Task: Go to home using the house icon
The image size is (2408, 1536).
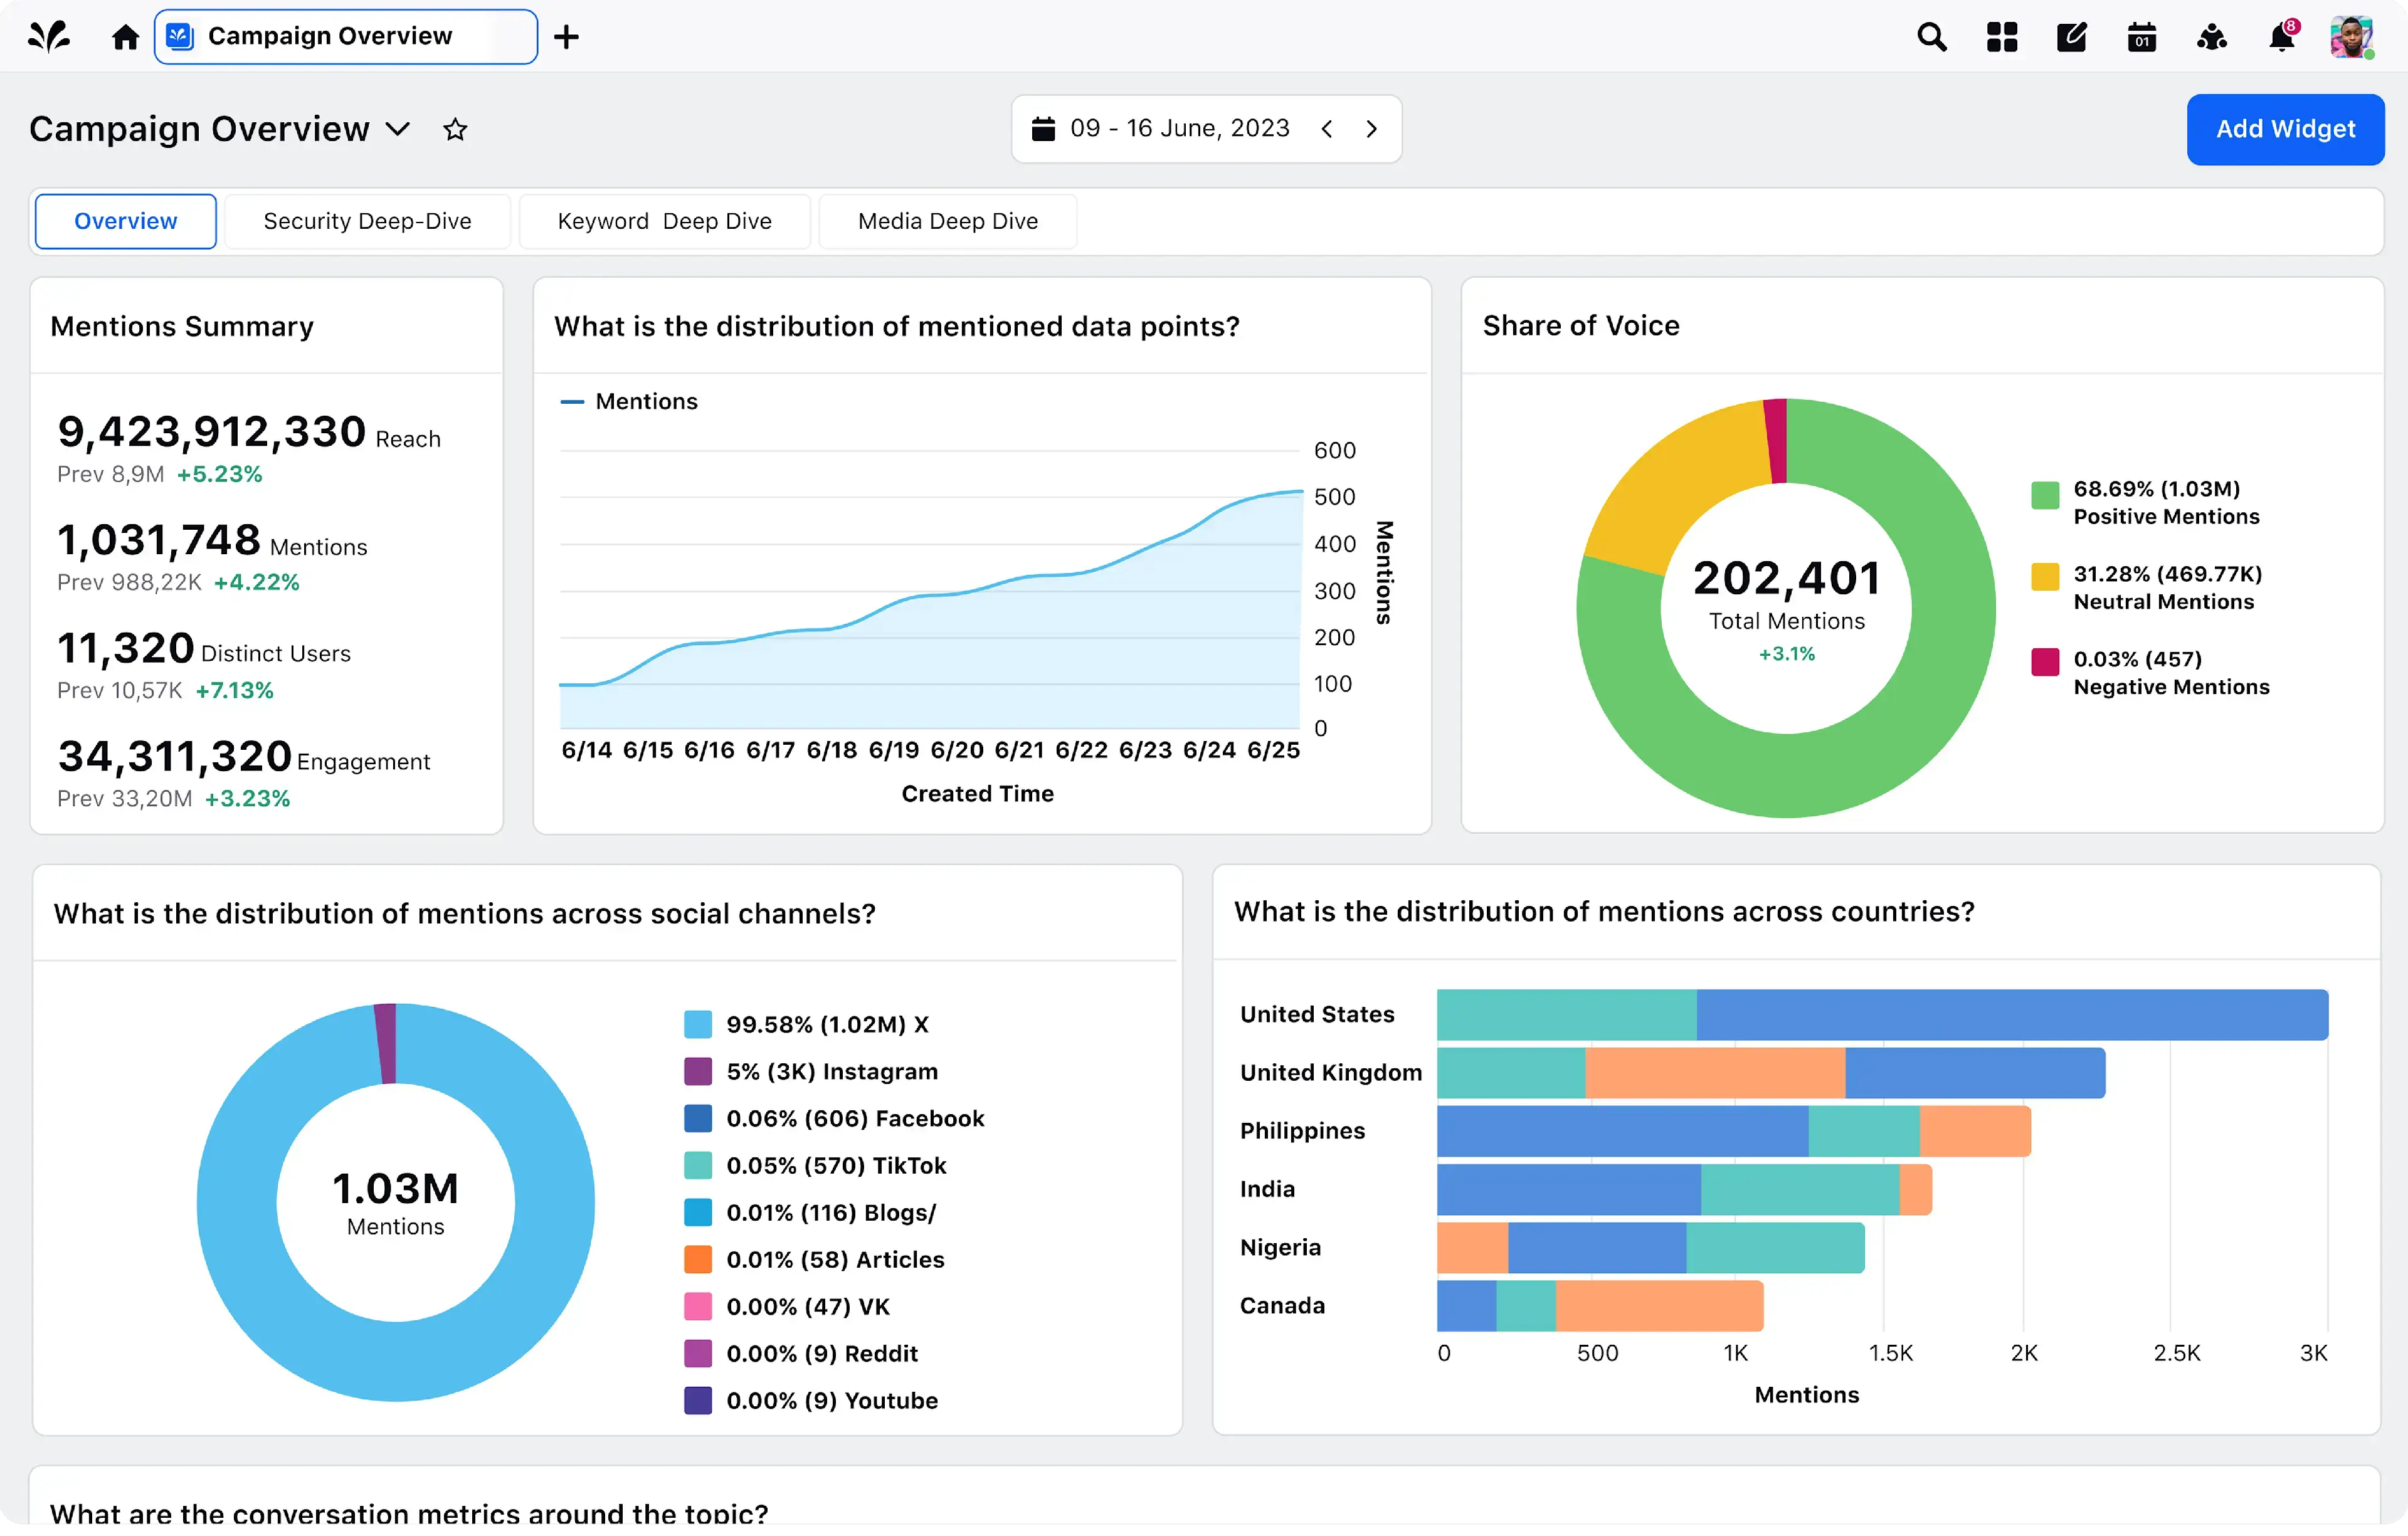Action: point(125,36)
